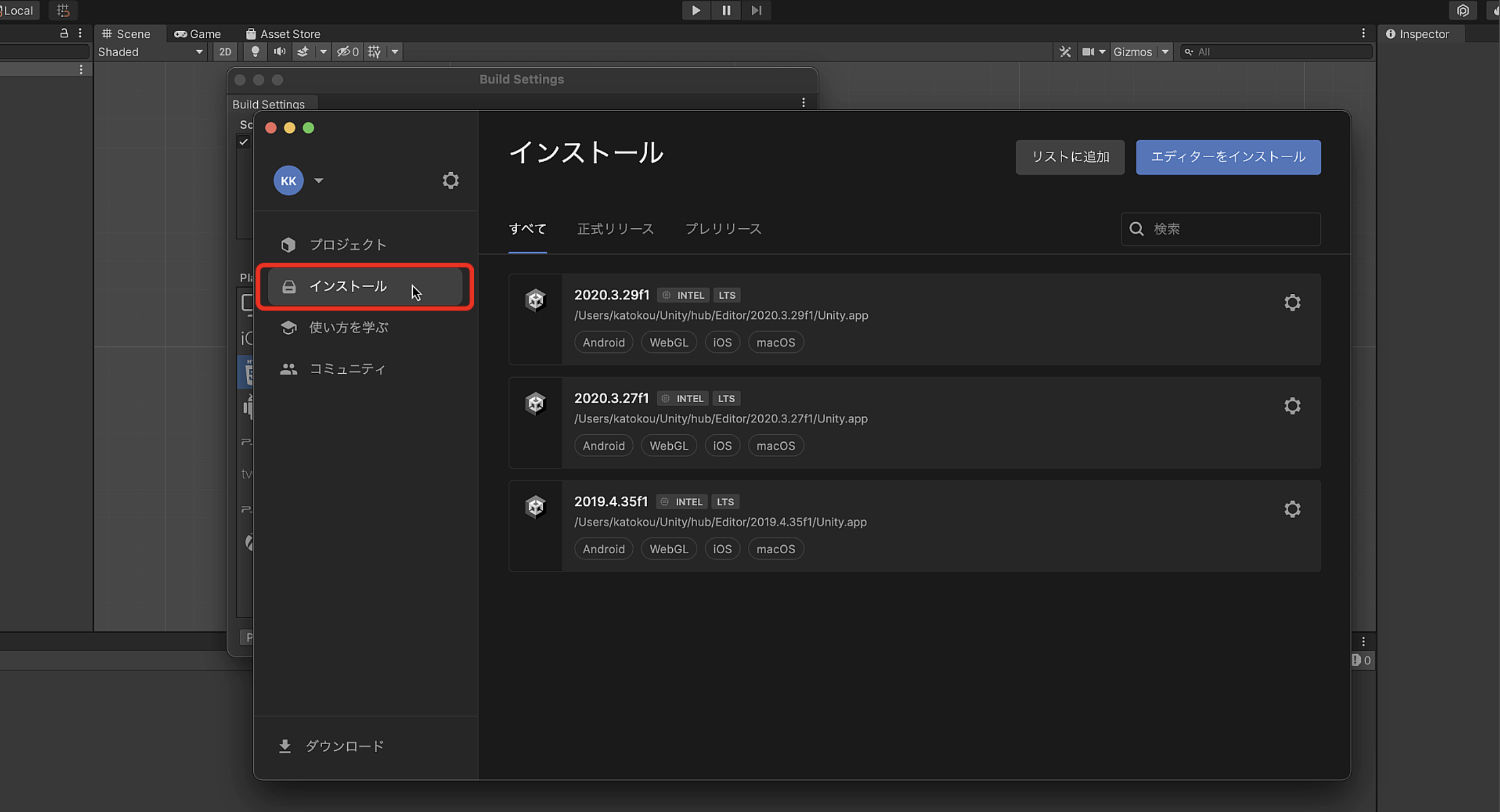
Task: Open bottom panel three-dot menu near Inspector
Action: [x=1363, y=641]
